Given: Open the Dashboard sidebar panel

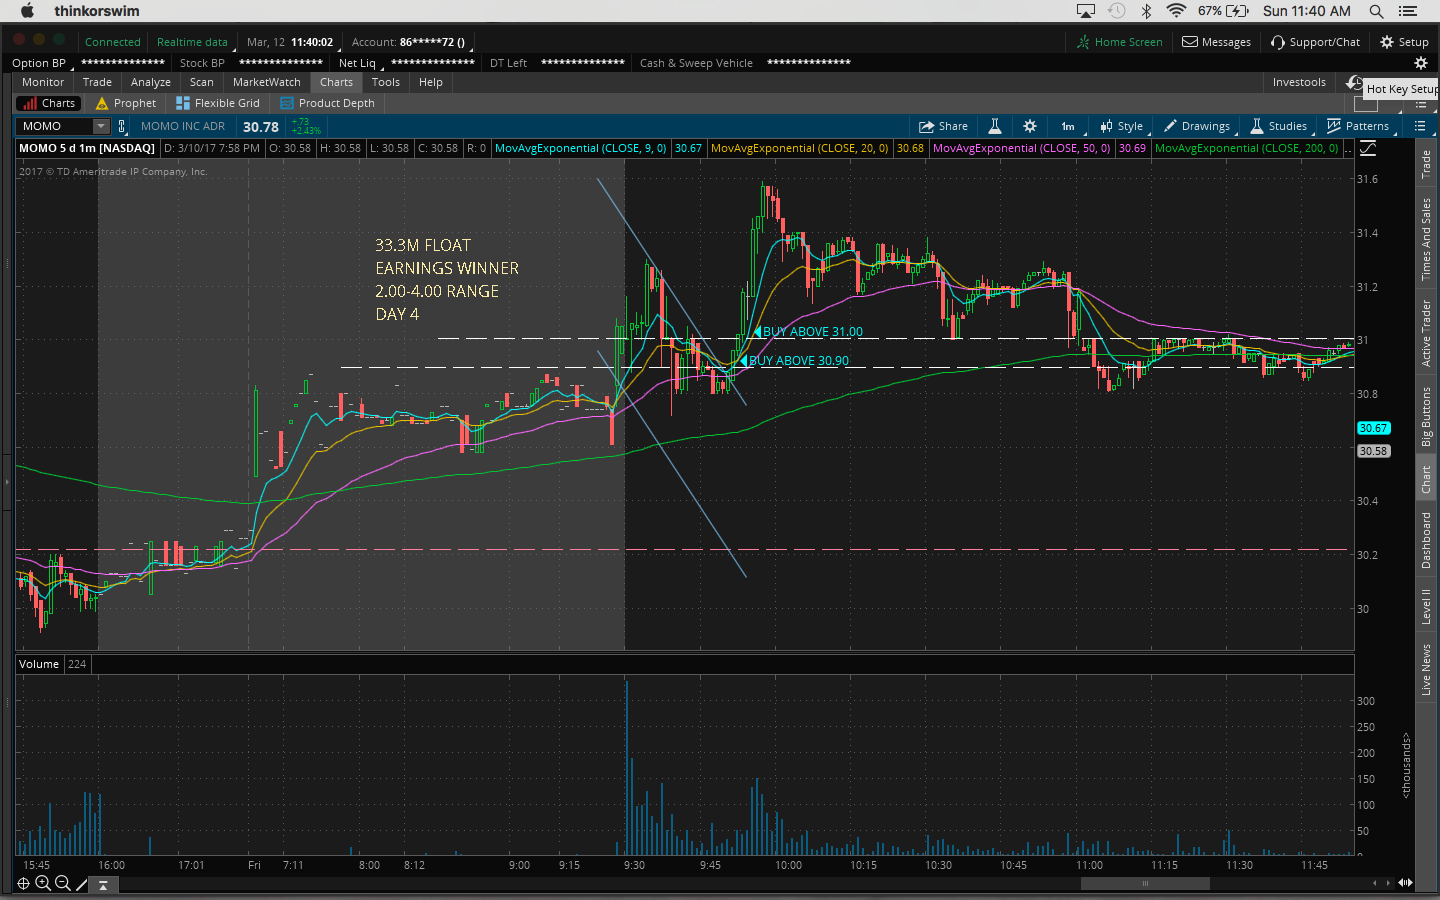Looking at the screenshot, I should click(1426, 540).
